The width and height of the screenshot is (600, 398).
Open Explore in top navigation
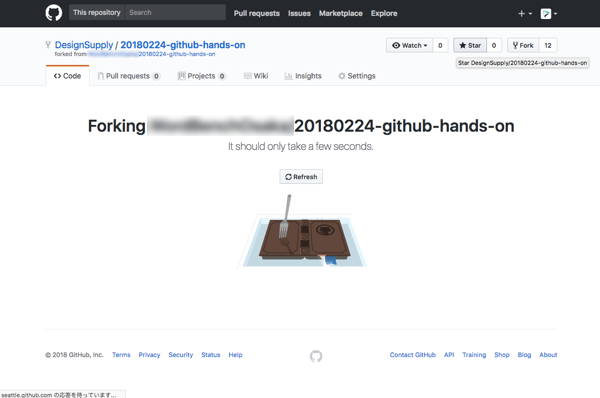(384, 13)
